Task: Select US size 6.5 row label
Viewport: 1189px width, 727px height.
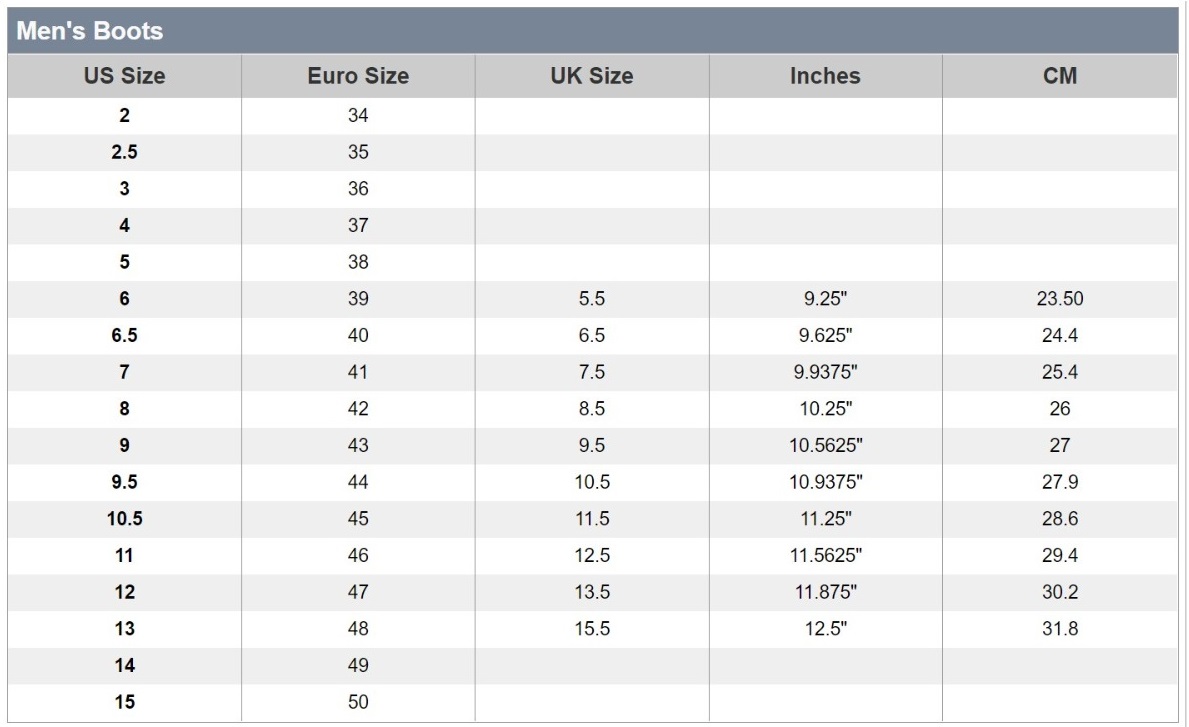Action: tap(124, 336)
